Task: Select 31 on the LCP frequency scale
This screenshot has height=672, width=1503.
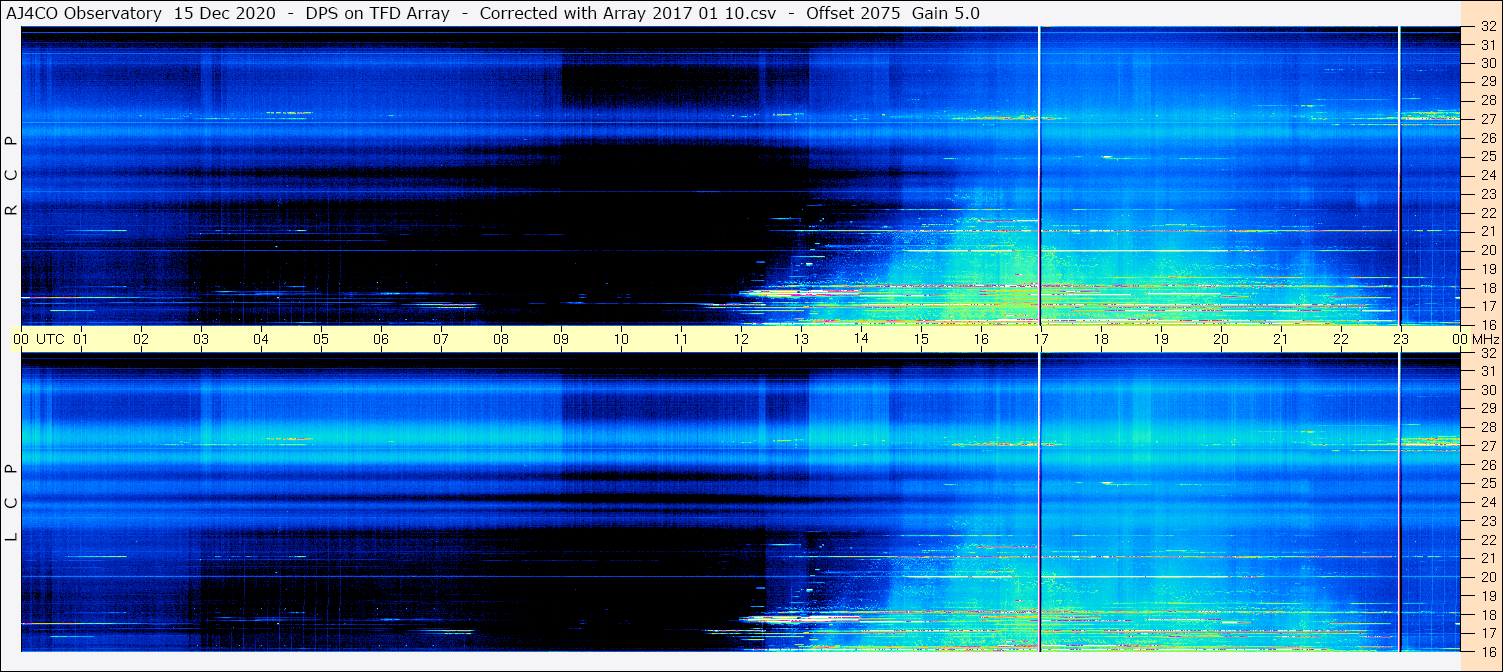Action: coord(1487,371)
